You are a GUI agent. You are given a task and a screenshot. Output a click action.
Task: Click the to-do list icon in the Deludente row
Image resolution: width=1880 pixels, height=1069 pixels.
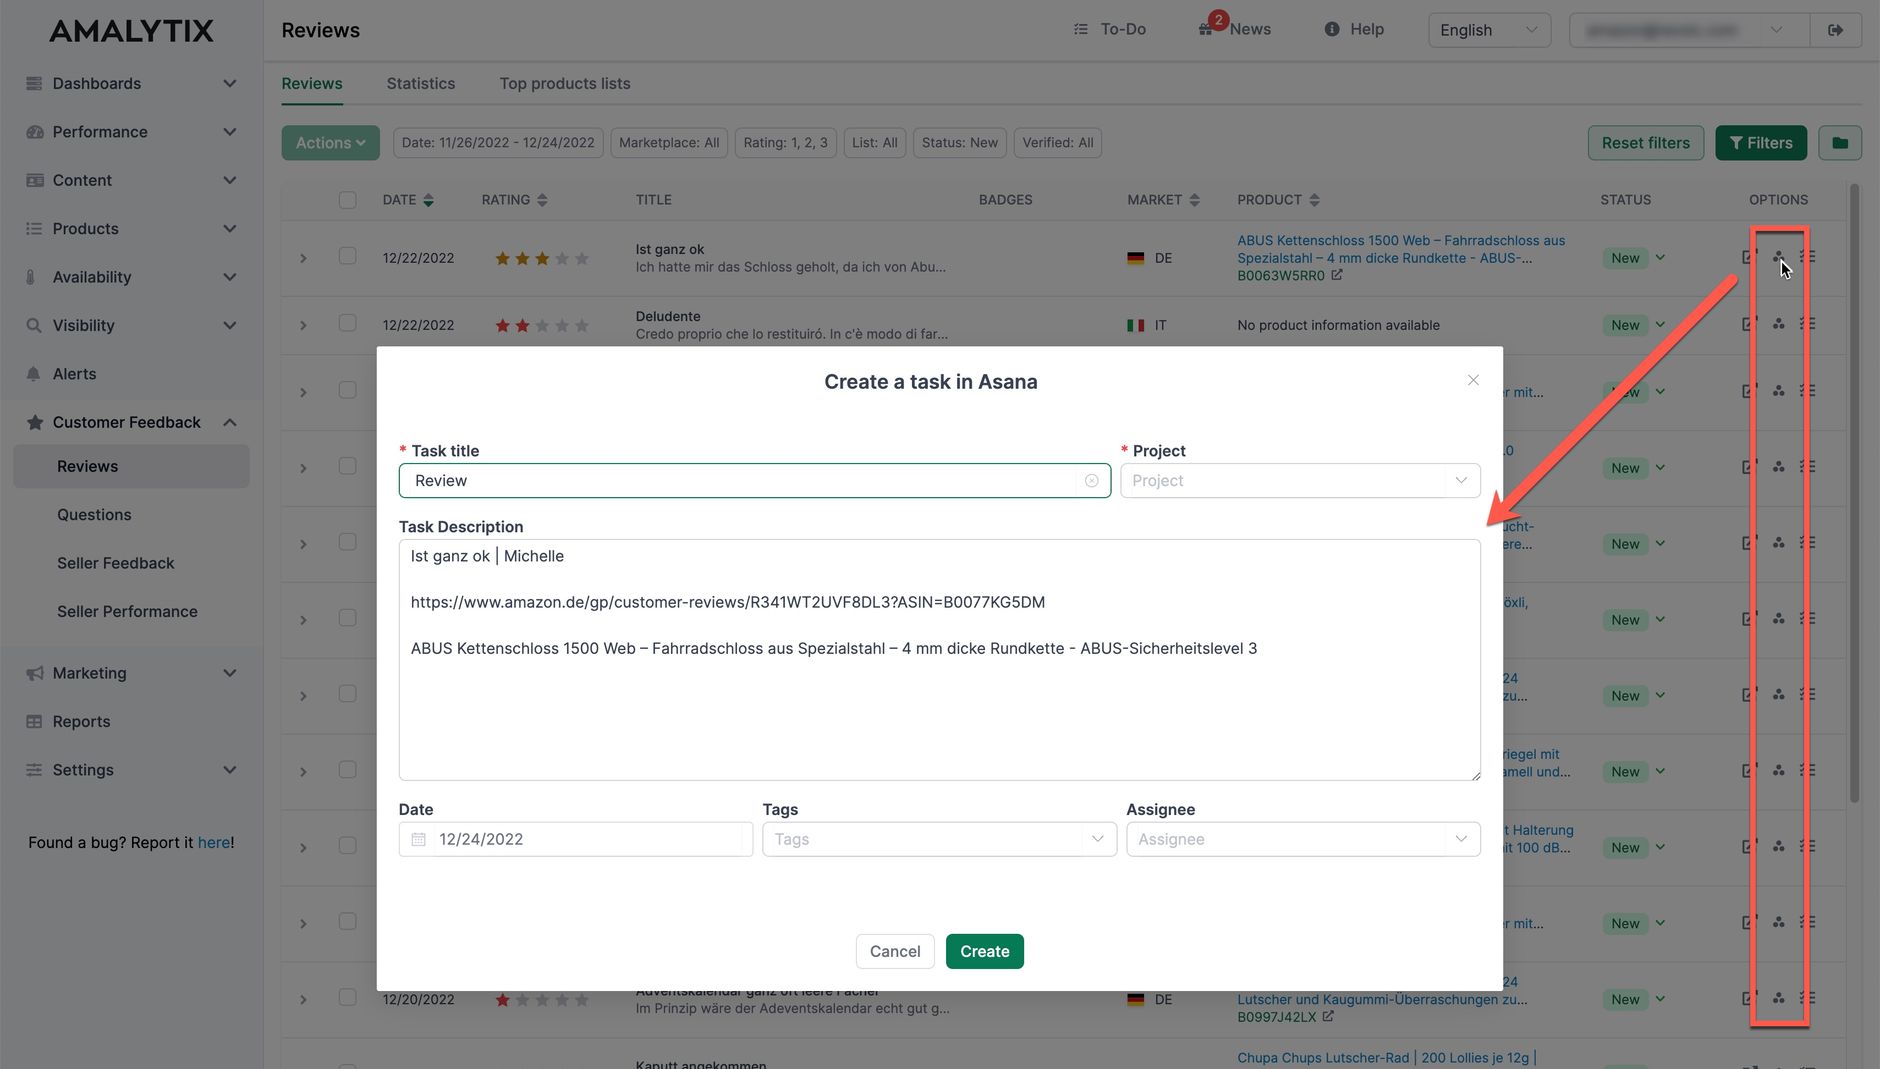[1807, 324]
